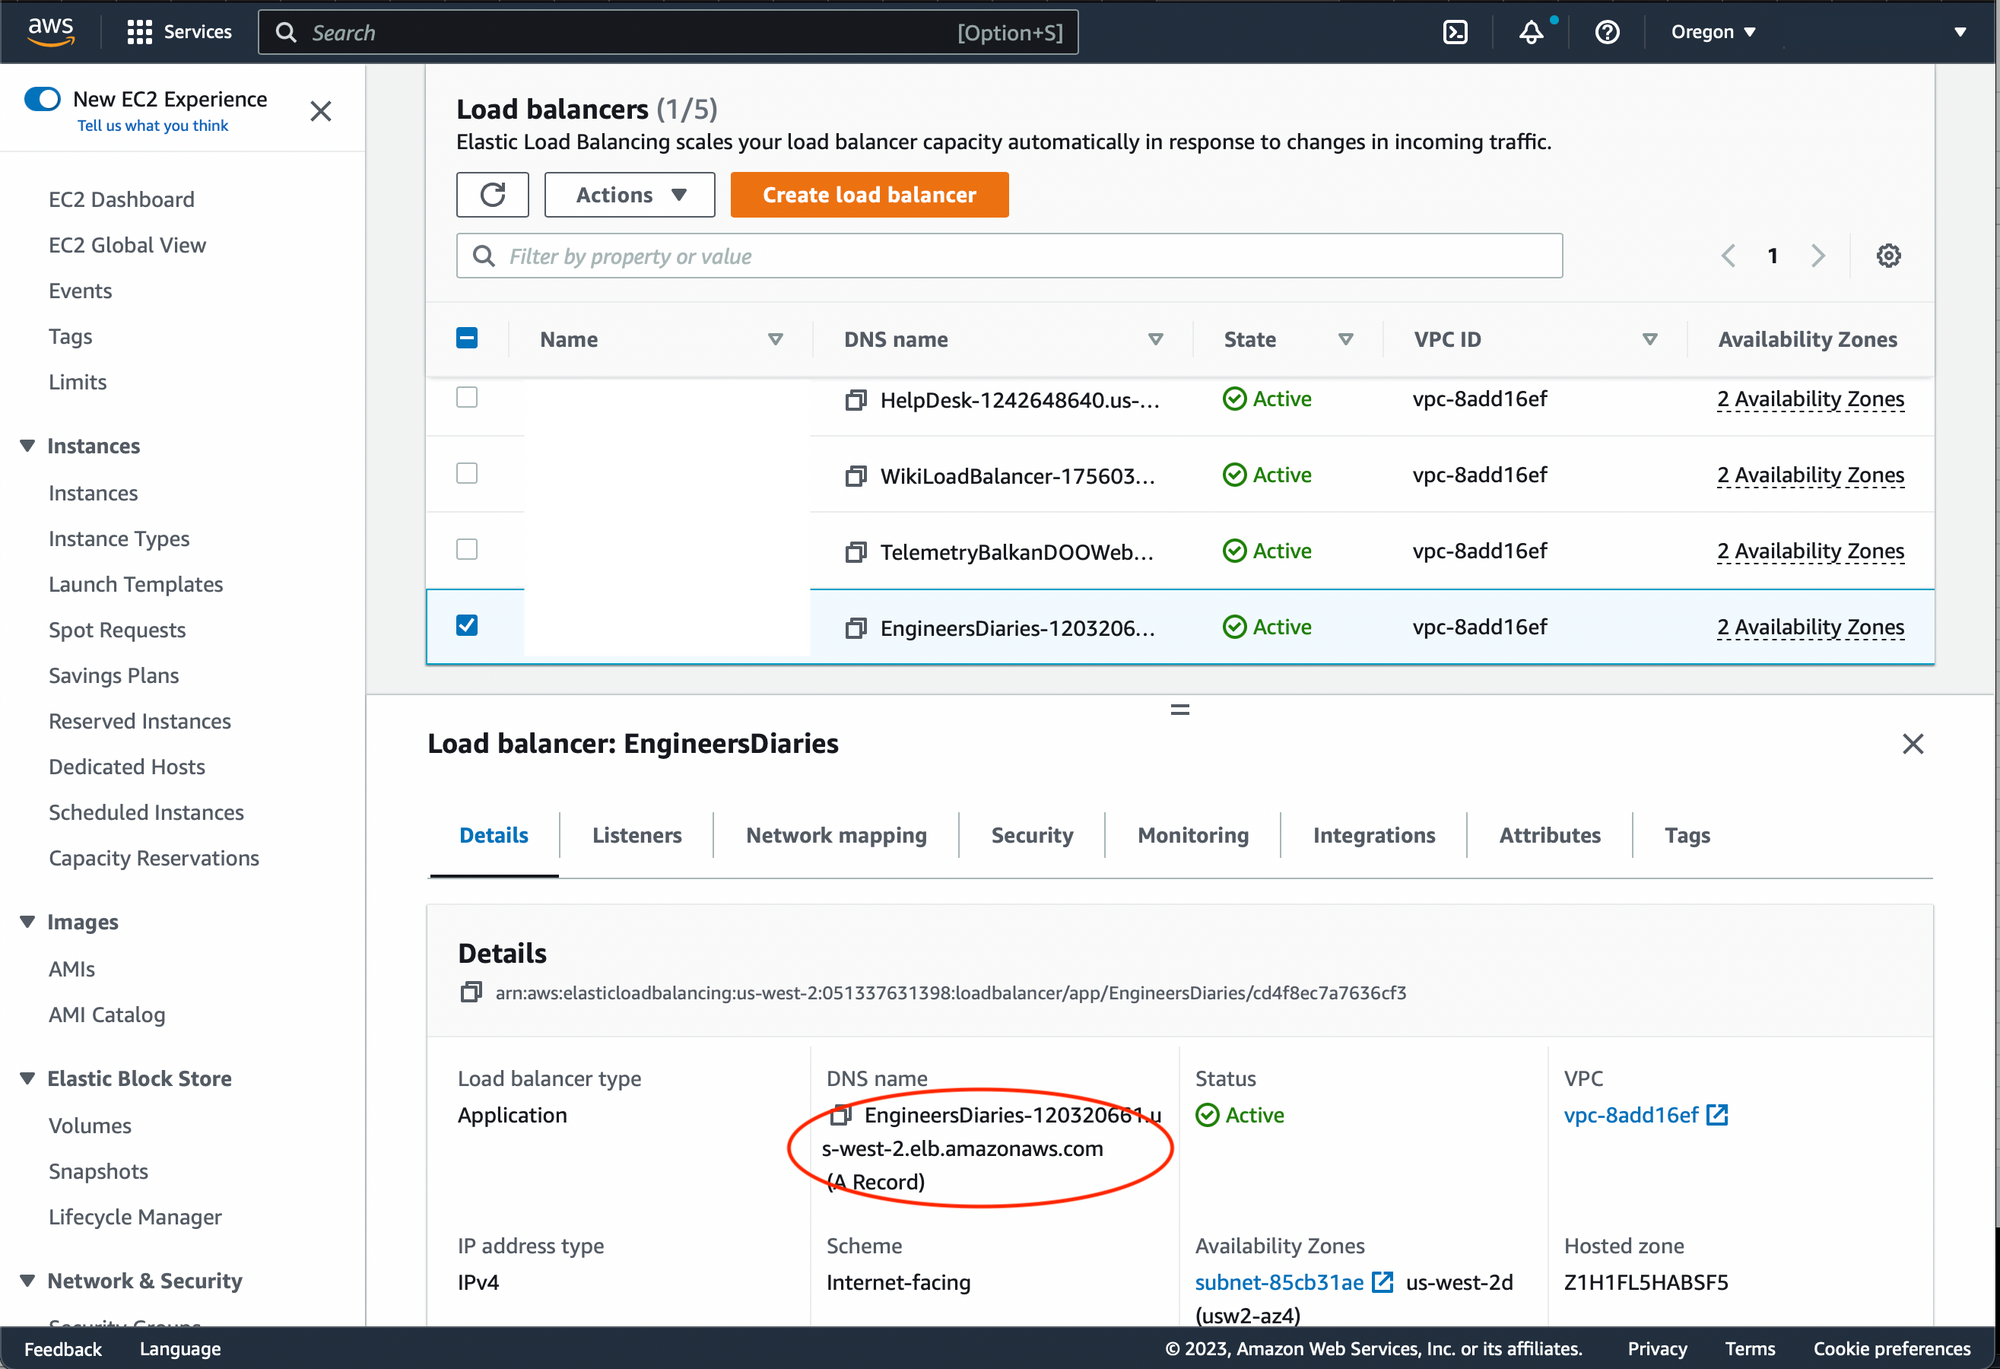Open the notifications bell
The height and width of the screenshot is (1369, 2000).
(1531, 32)
